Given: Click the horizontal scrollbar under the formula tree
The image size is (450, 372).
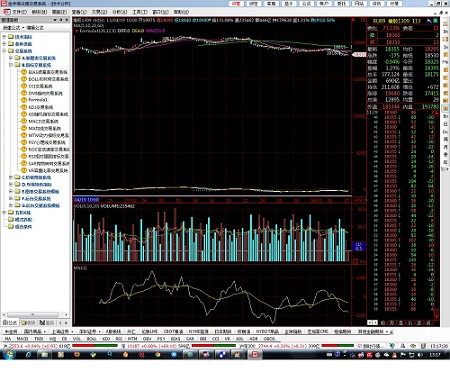Looking at the screenshot, I should [x=36, y=314].
